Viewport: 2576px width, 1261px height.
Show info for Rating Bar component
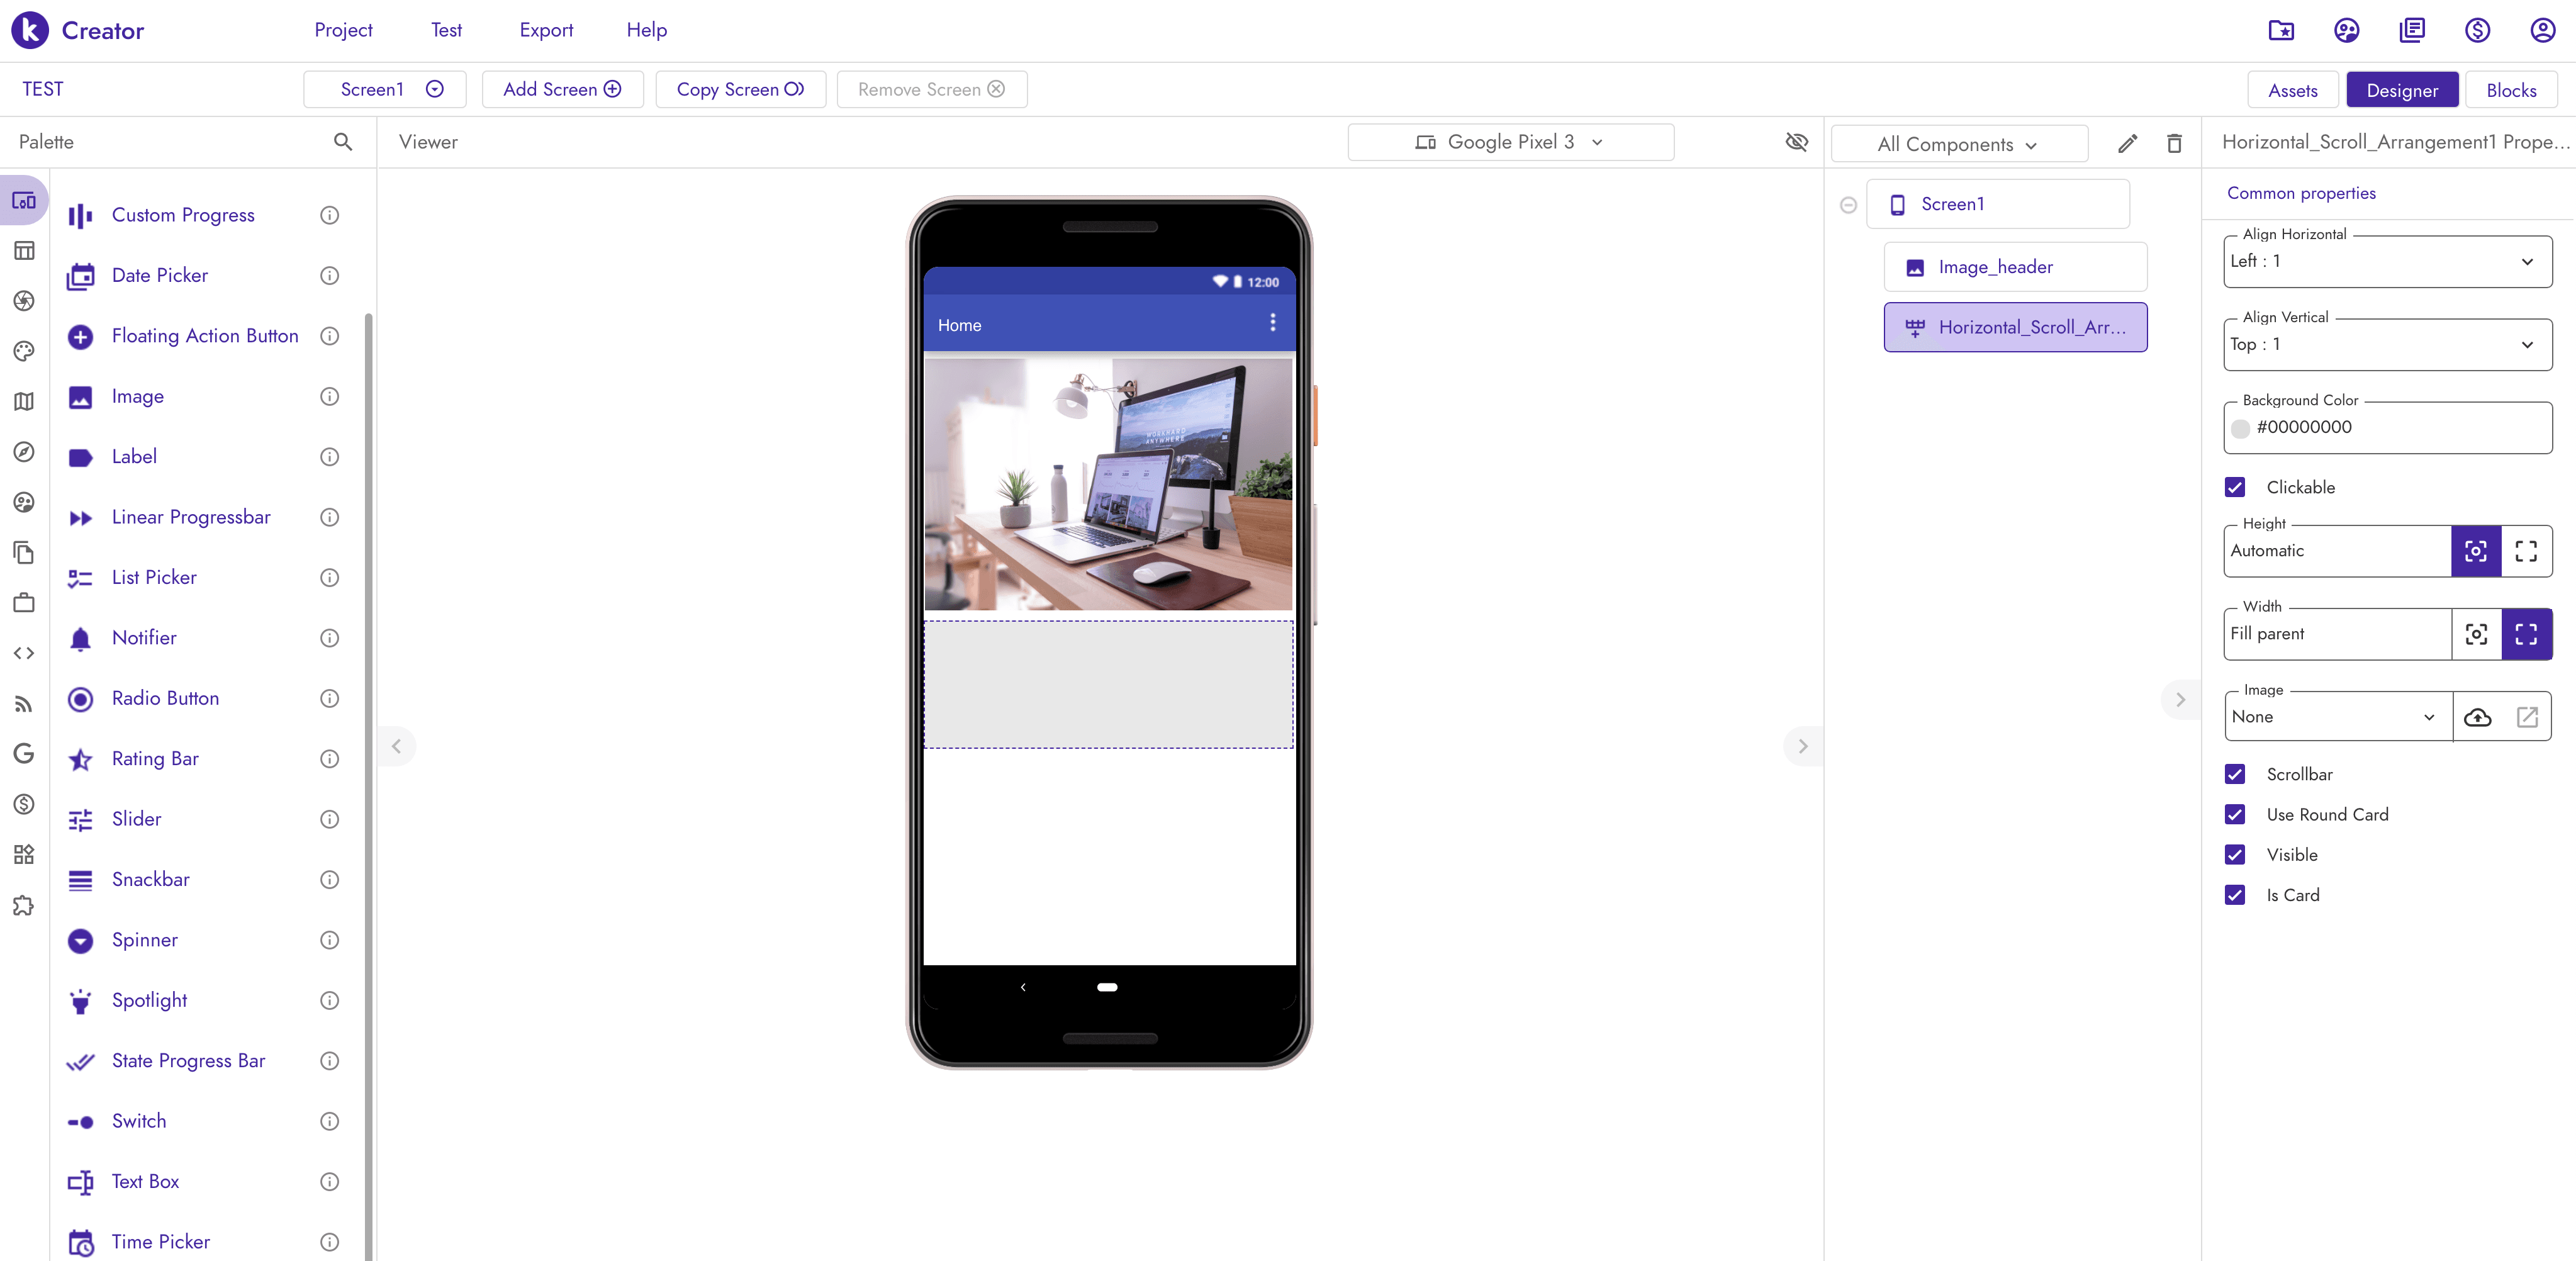329,759
